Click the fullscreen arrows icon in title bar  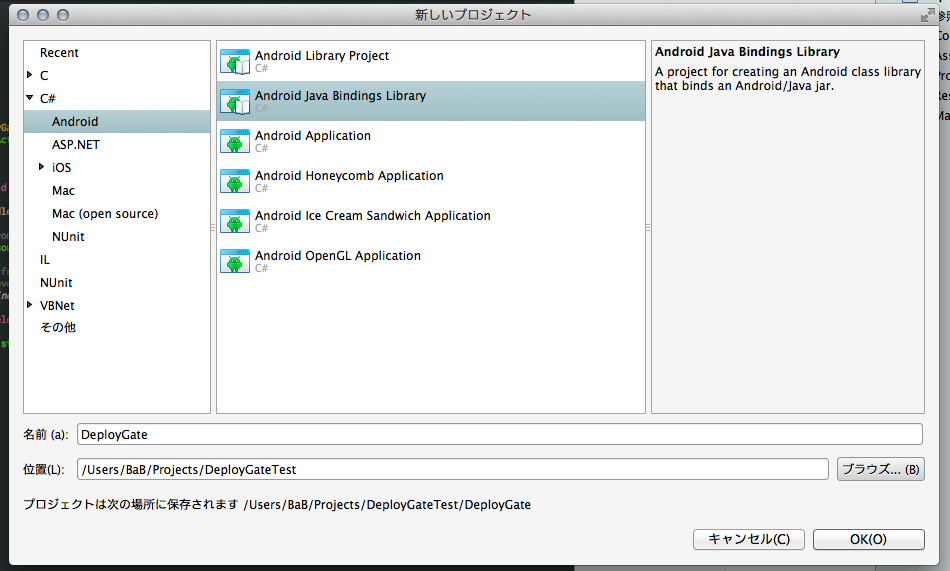[x=928, y=15]
